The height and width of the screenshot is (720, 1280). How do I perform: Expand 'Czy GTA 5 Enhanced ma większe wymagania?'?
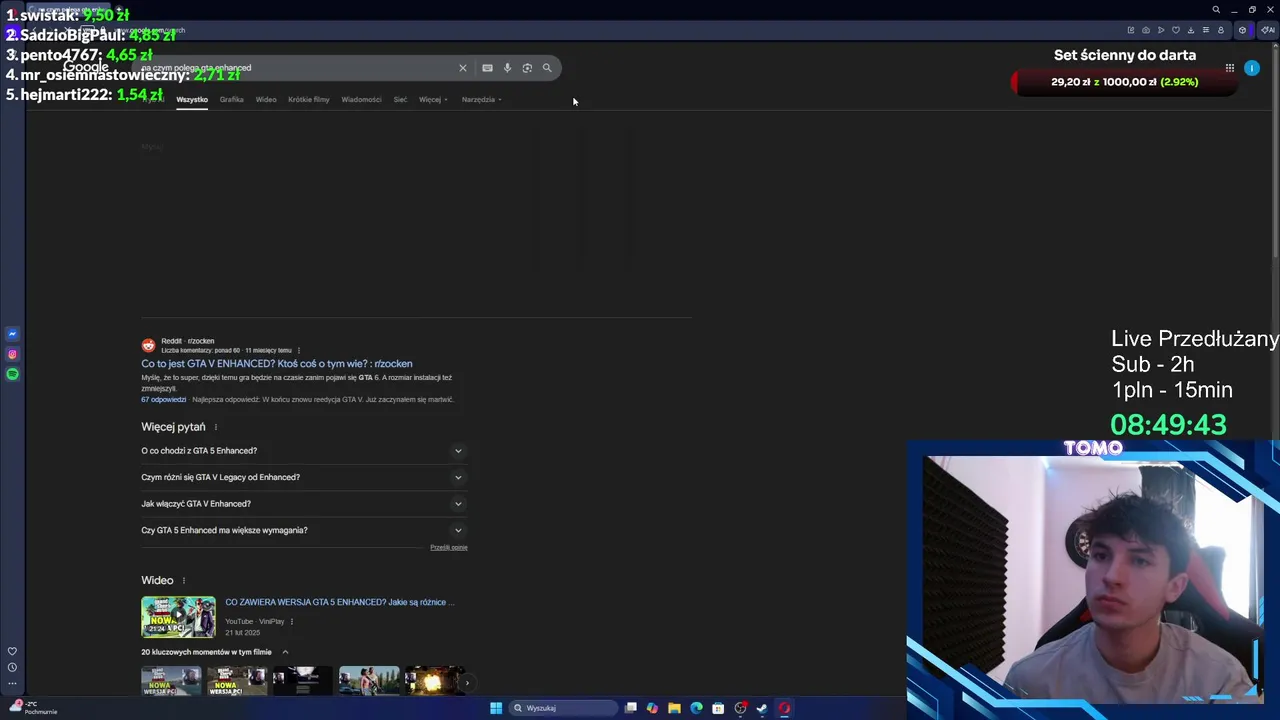(x=304, y=530)
